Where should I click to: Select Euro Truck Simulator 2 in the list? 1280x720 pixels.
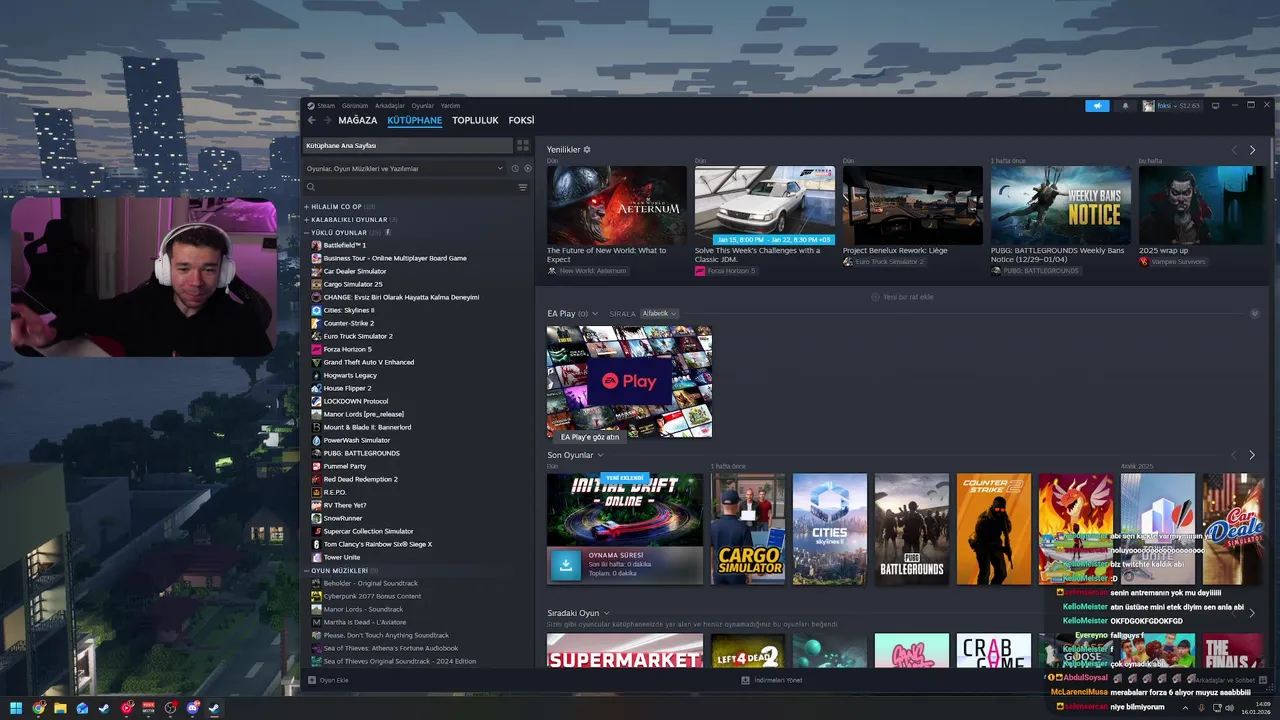[358, 336]
